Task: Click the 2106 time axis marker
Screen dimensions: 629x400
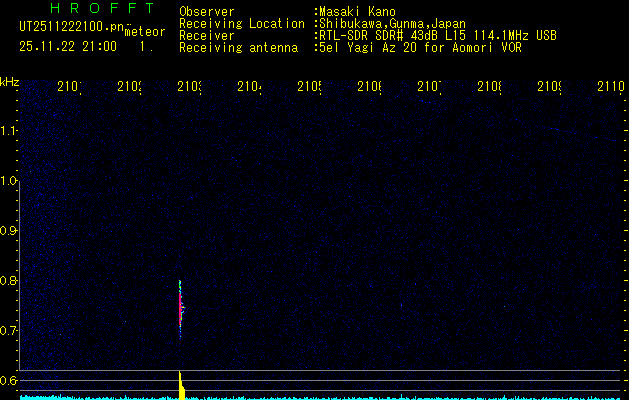Action: tap(369, 87)
